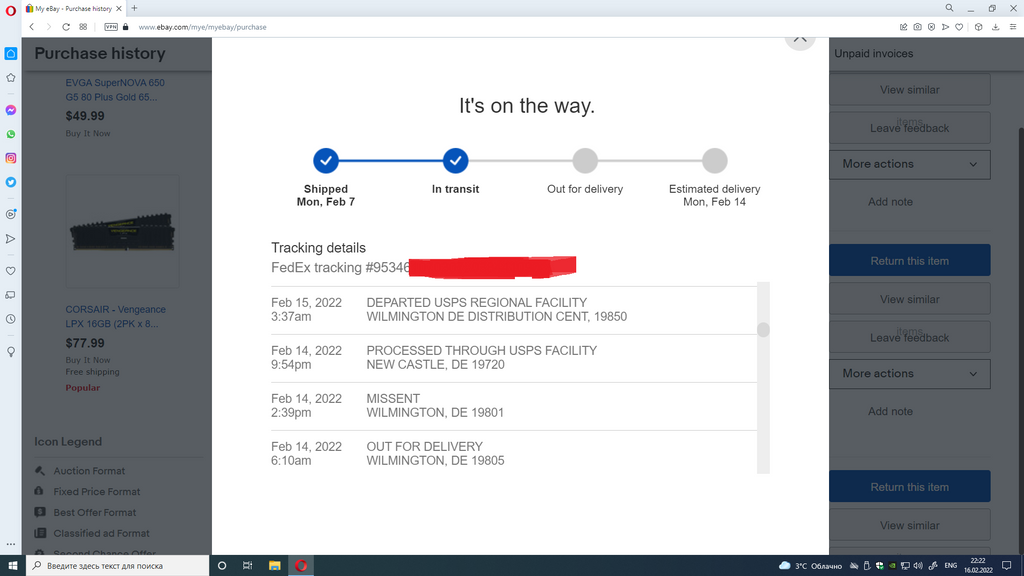
Task: Click the tracking list scrollbar thumb
Action: click(763, 330)
